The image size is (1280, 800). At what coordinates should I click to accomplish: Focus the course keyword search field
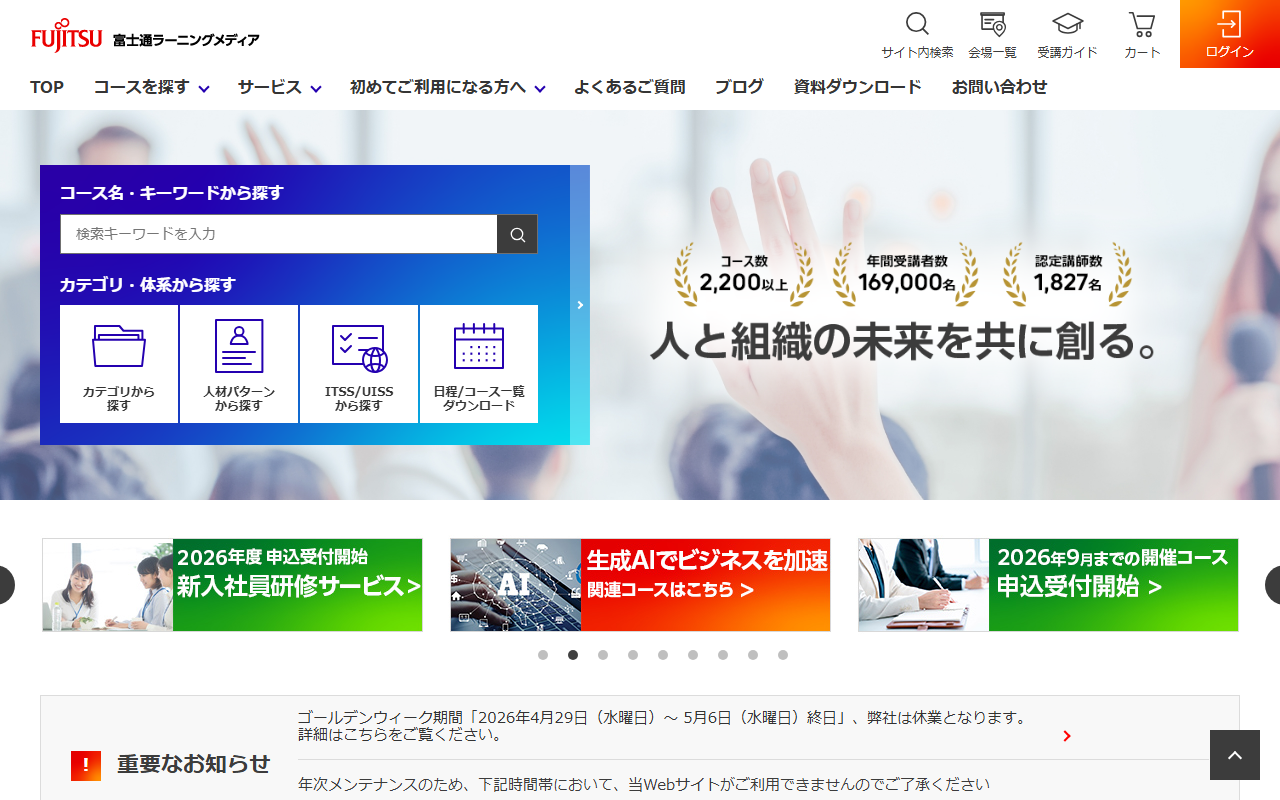279,234
